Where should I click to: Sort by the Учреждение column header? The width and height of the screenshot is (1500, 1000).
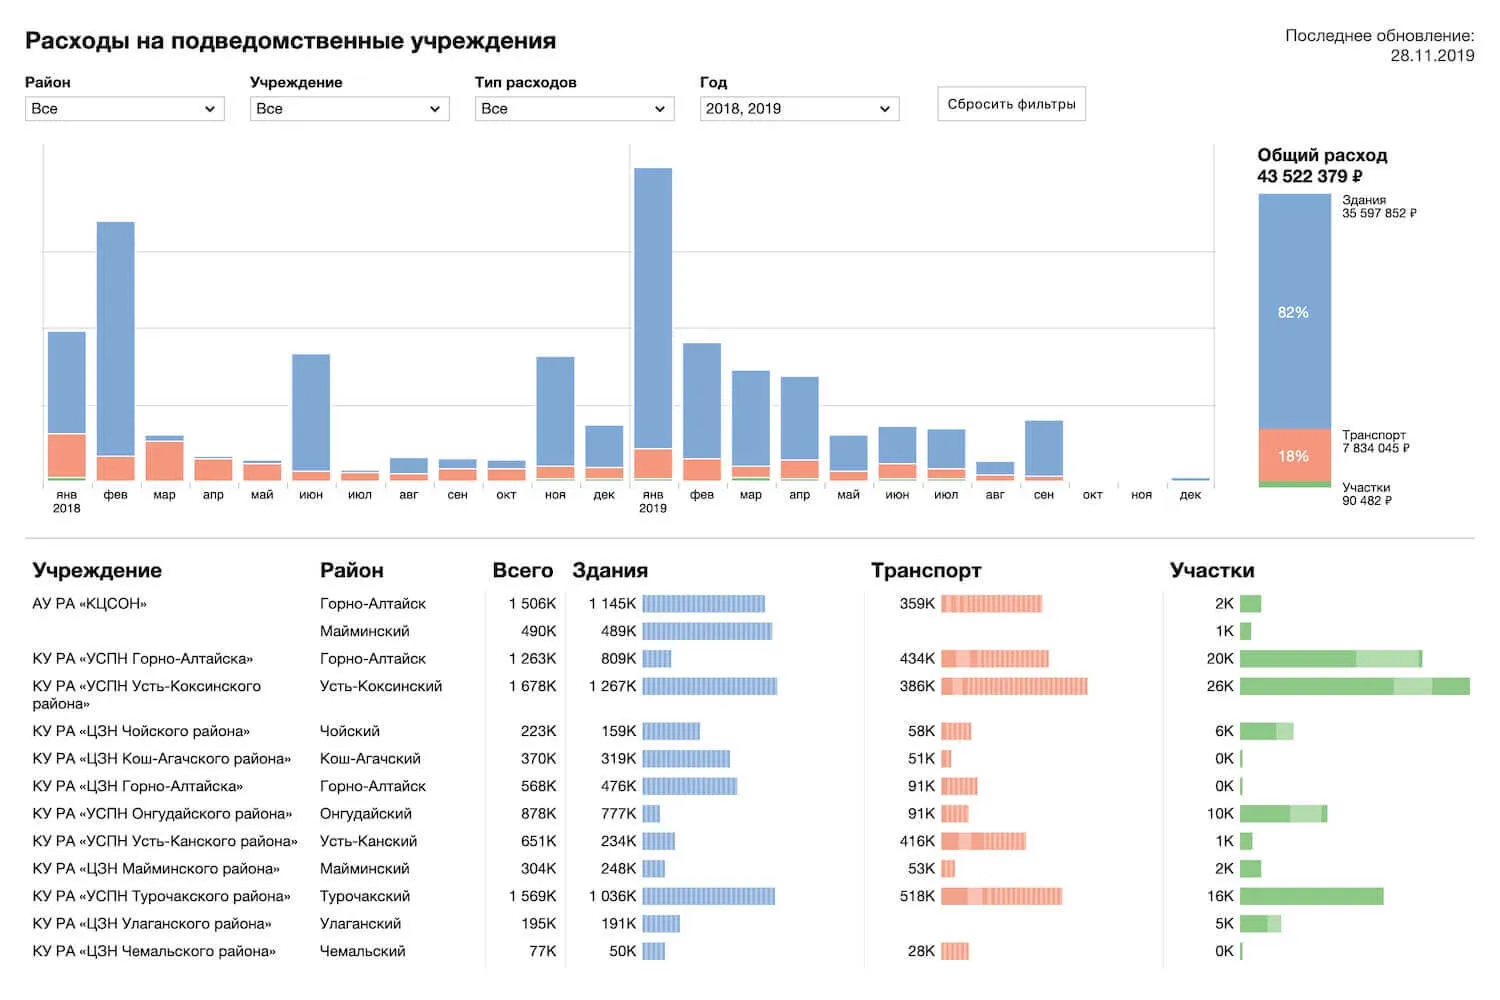pos(97,570)
